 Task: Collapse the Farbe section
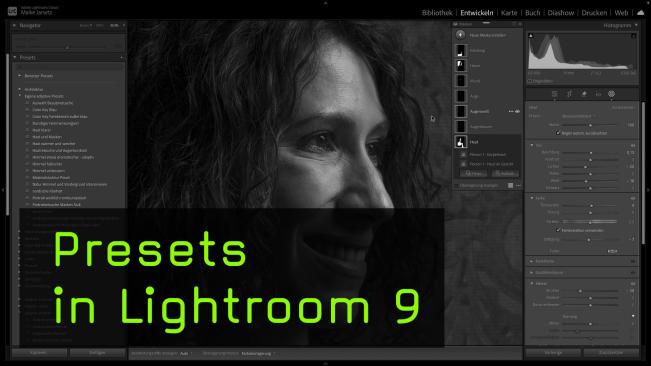click(x=532, y=198)
